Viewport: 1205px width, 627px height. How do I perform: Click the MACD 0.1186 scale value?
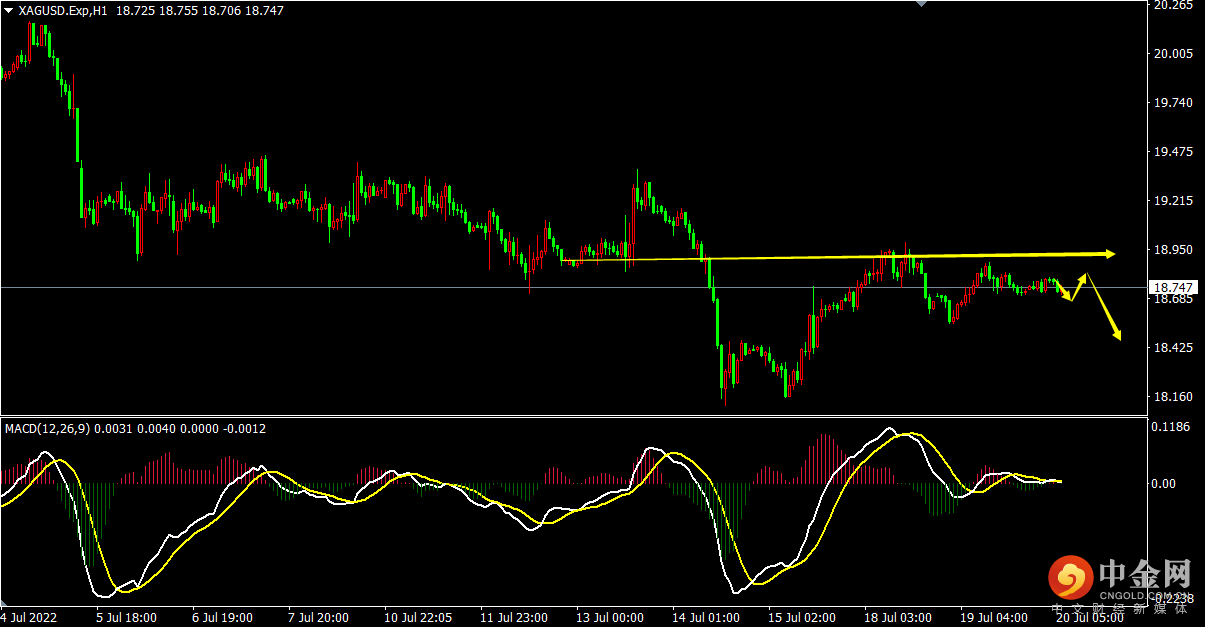pyautogui.click(x=1173, y=427)
